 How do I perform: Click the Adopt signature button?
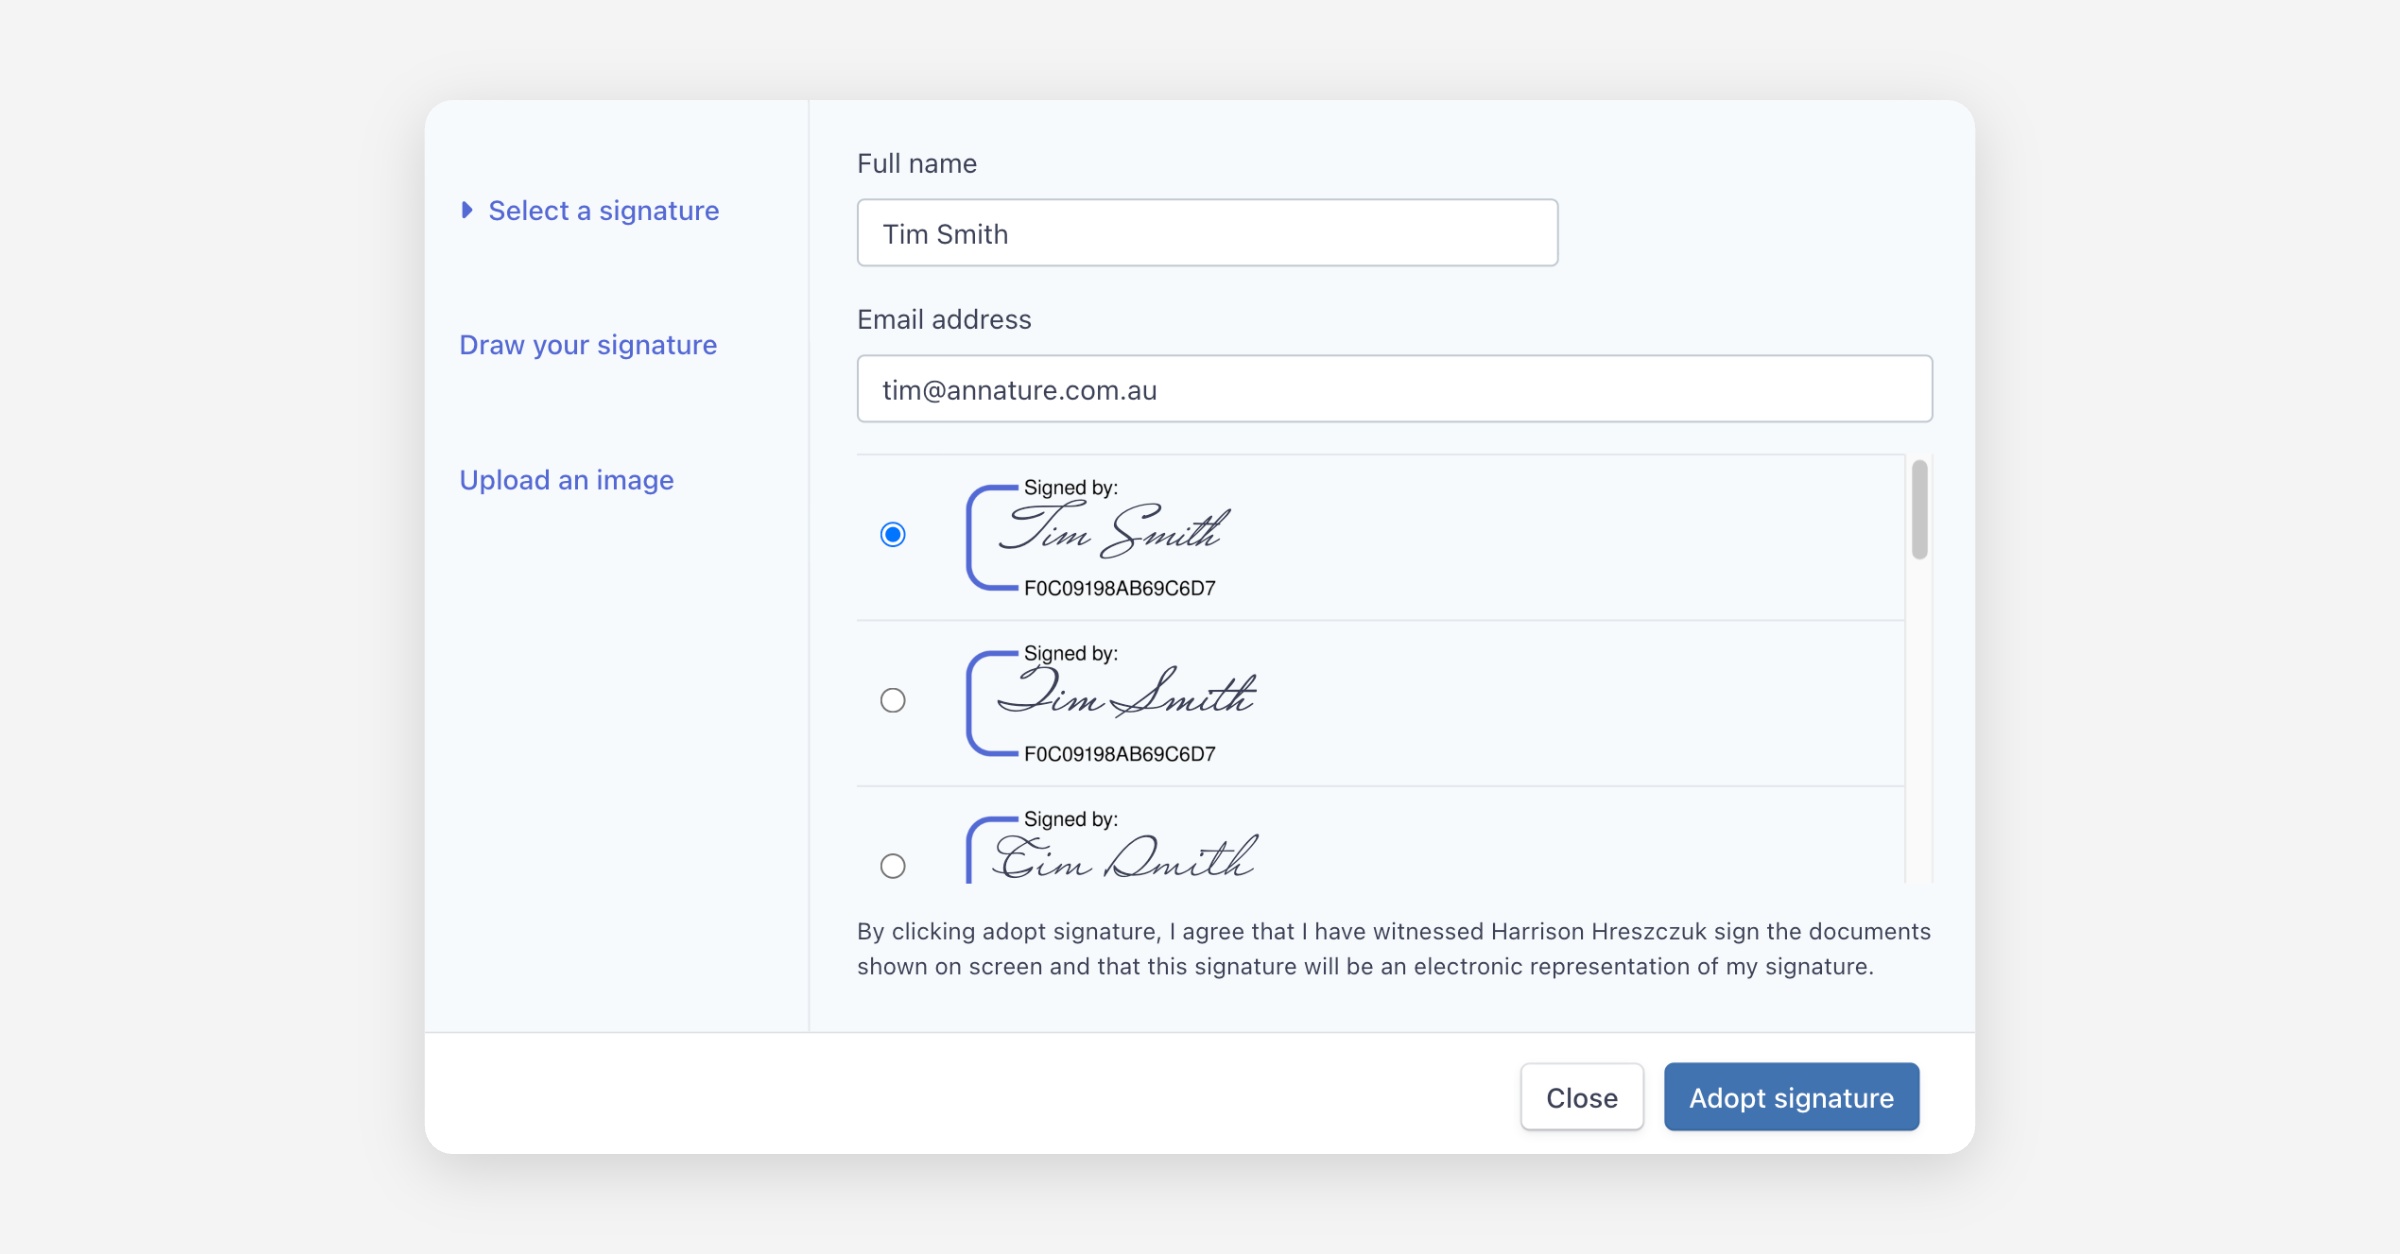(x=1790, y=1097)
